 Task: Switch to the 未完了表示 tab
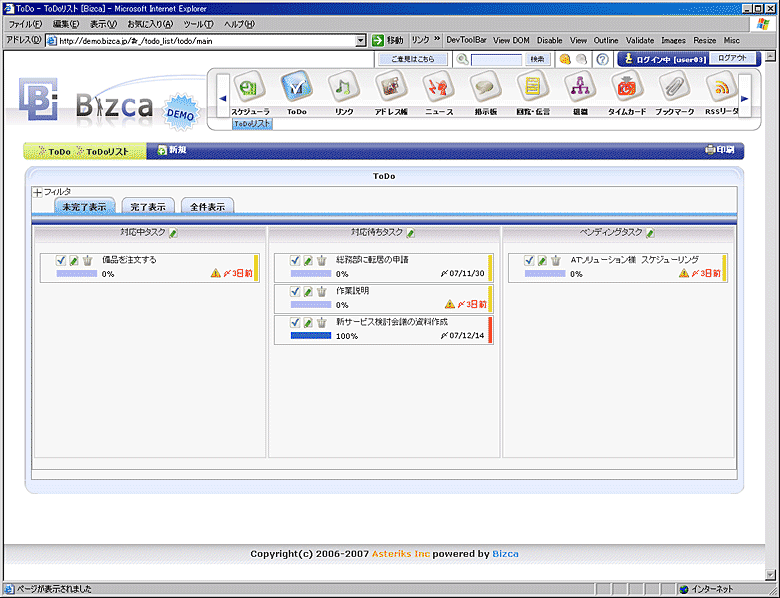84,206
